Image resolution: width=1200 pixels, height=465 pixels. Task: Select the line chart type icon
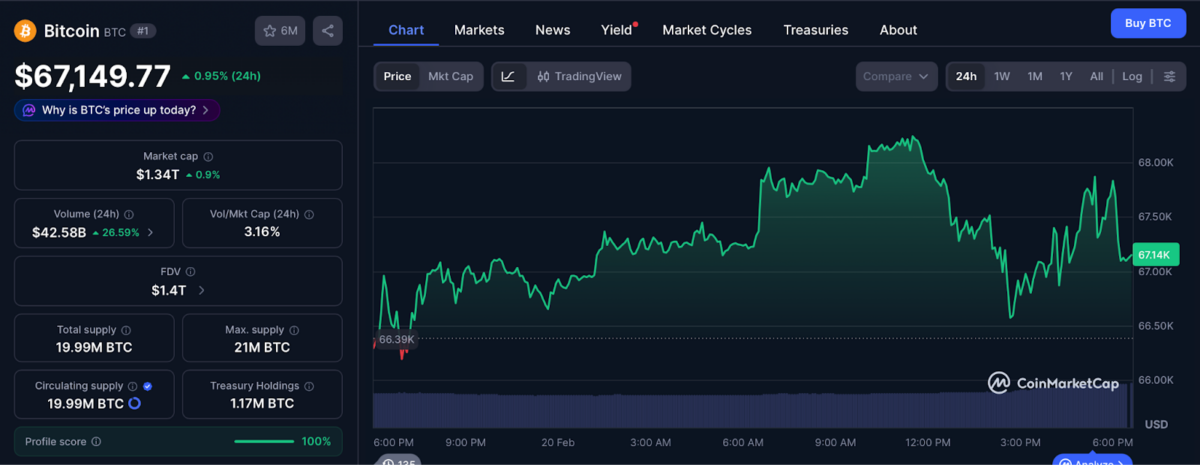click(508, 76)
